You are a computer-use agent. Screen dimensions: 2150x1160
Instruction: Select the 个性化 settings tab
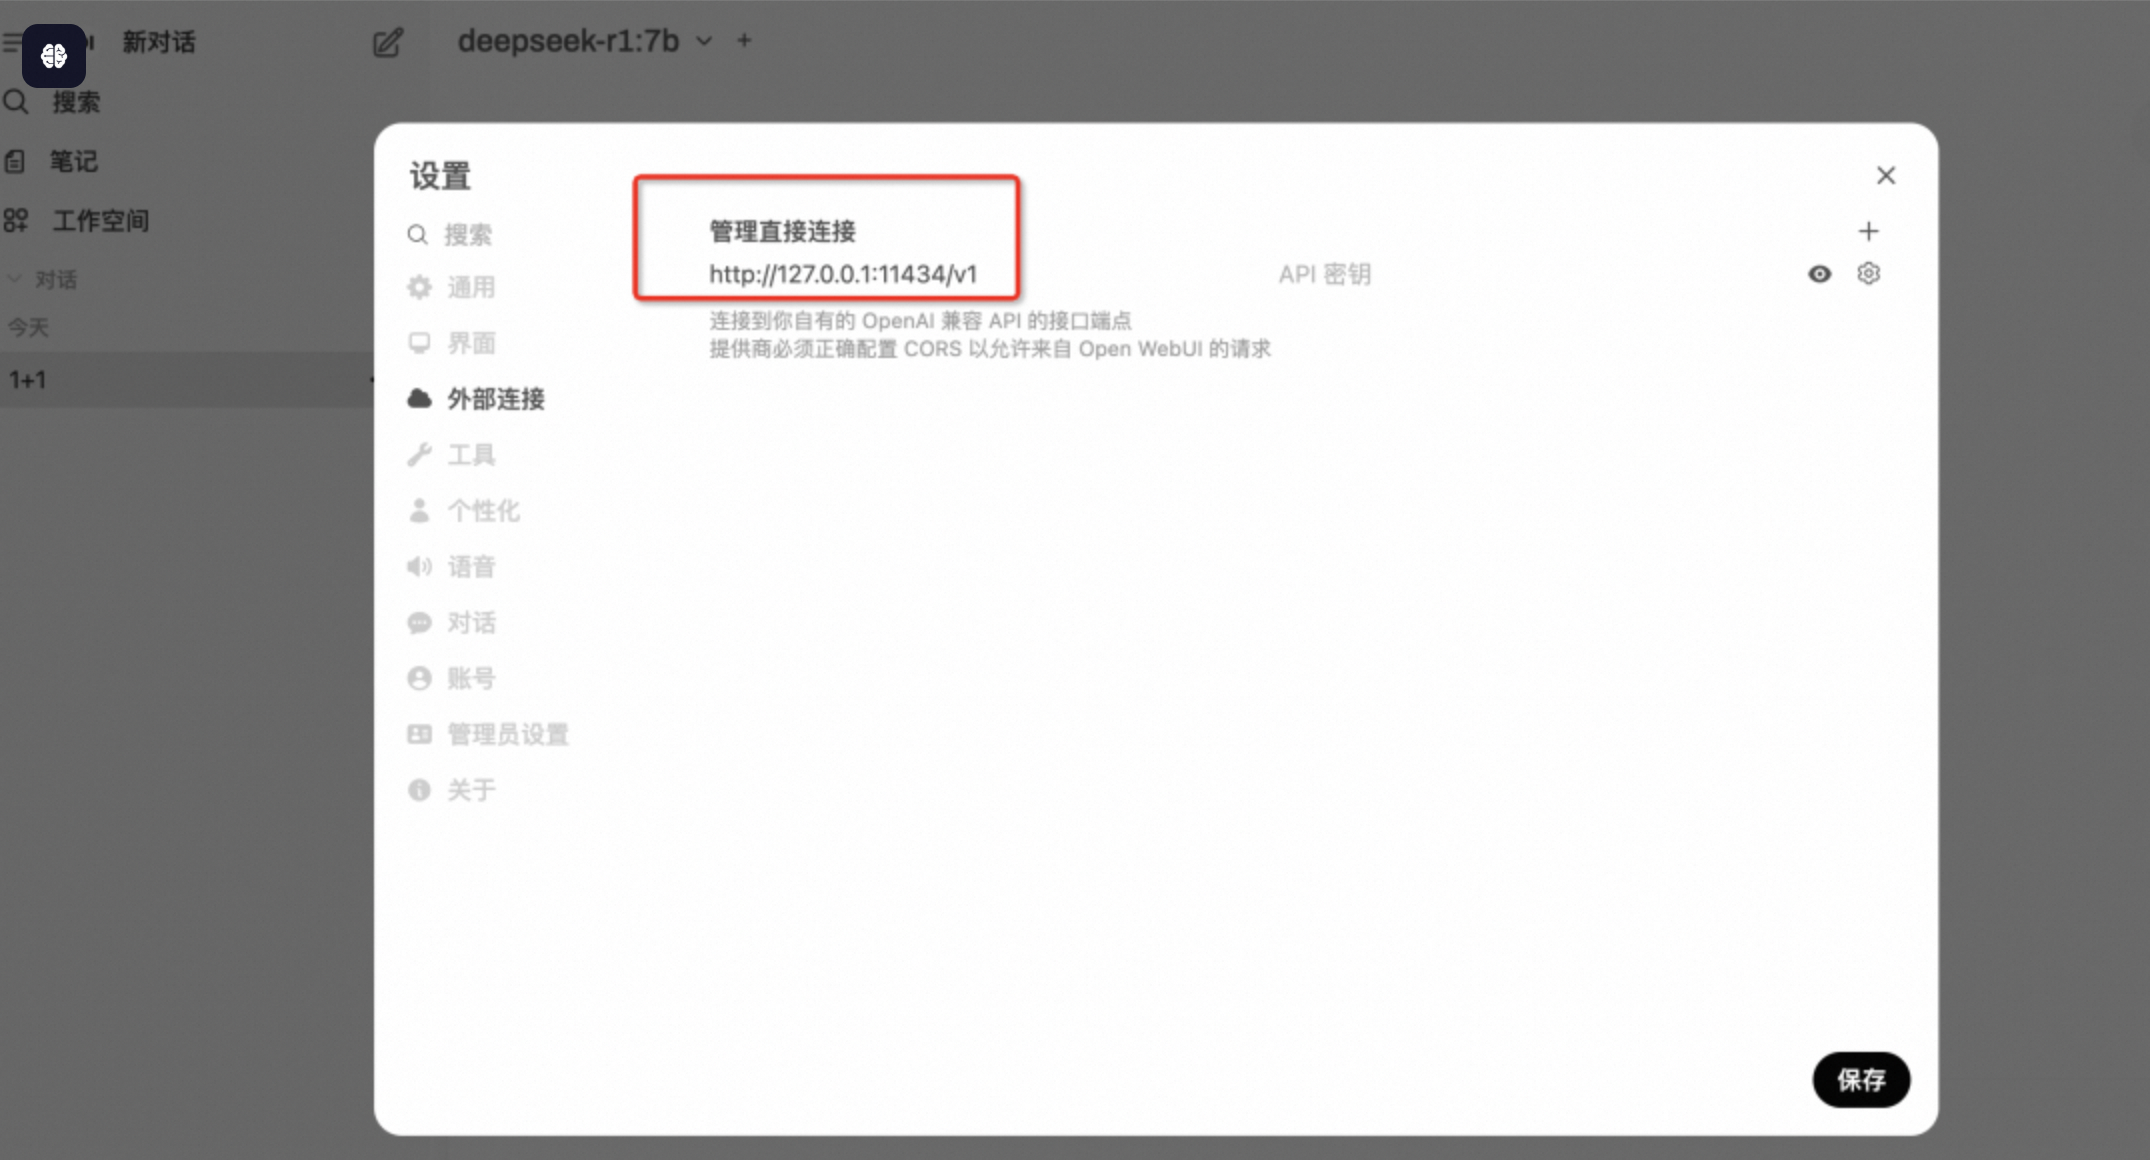coord(482,511)
